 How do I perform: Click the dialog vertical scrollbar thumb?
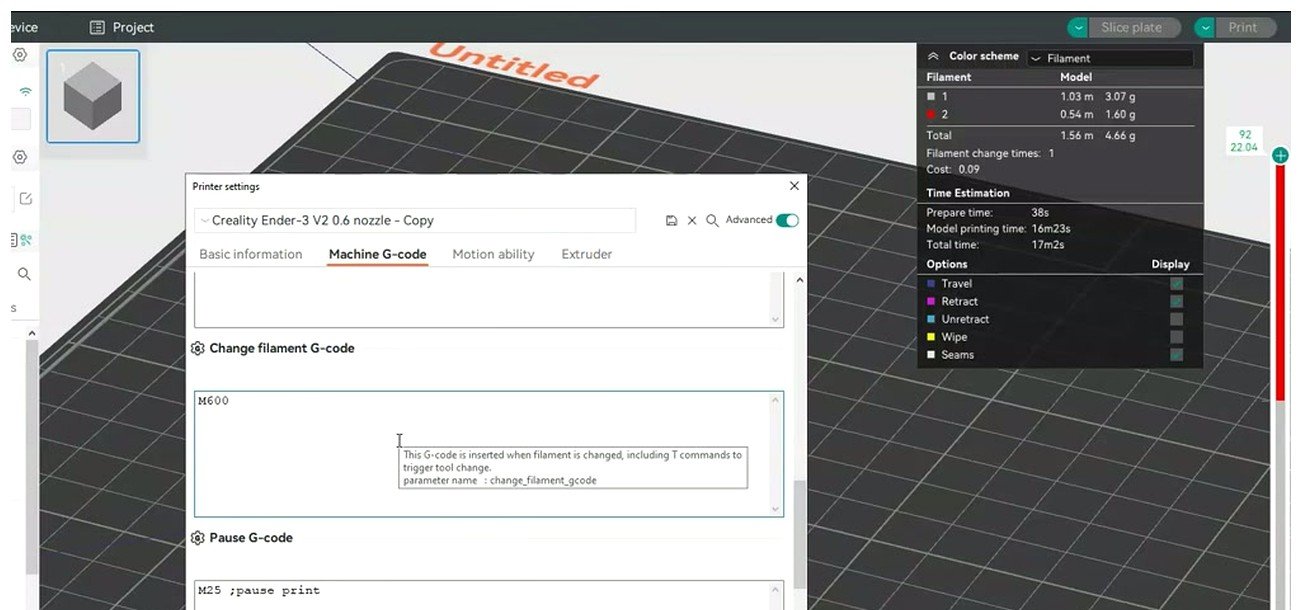point(799,534)
